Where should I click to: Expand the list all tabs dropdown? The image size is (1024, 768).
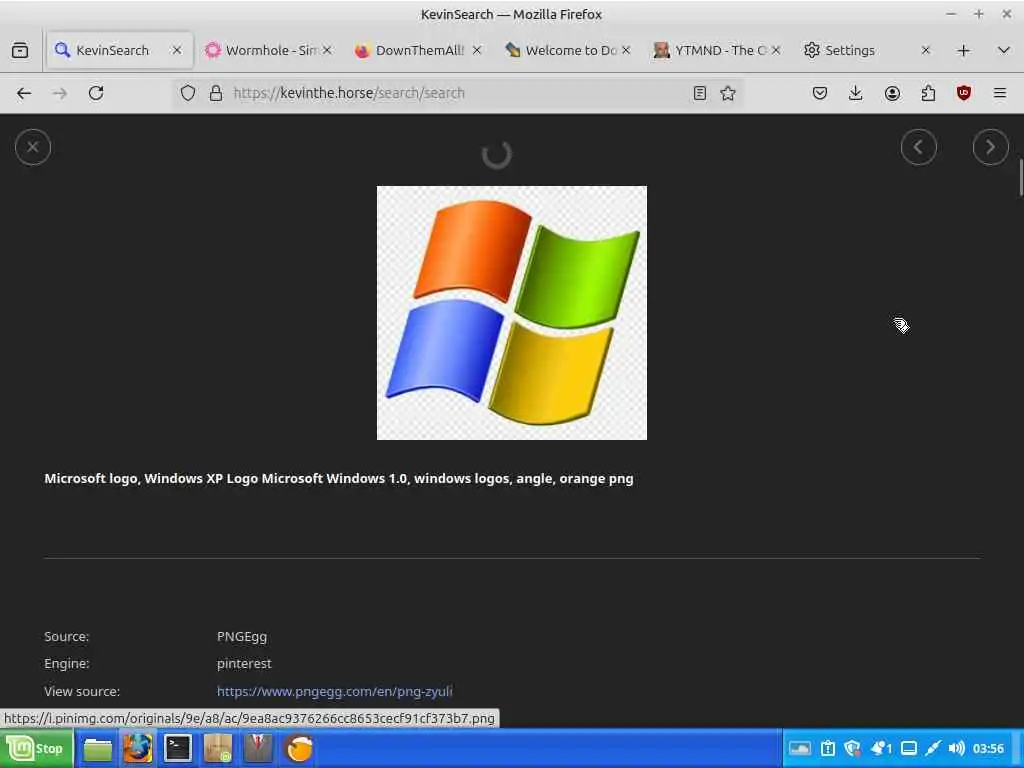pyautogui.click(x=1004, y=50)
